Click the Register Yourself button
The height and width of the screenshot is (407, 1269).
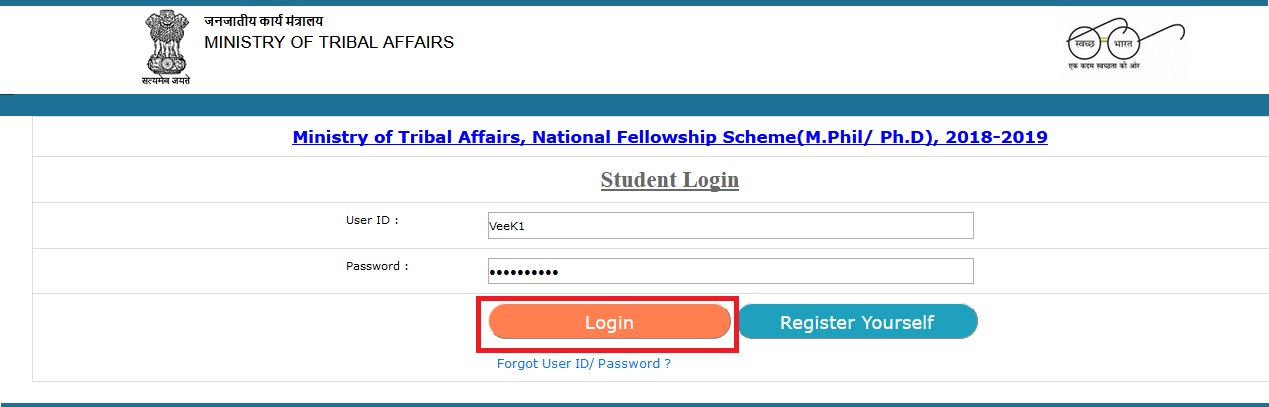(857, 322)
